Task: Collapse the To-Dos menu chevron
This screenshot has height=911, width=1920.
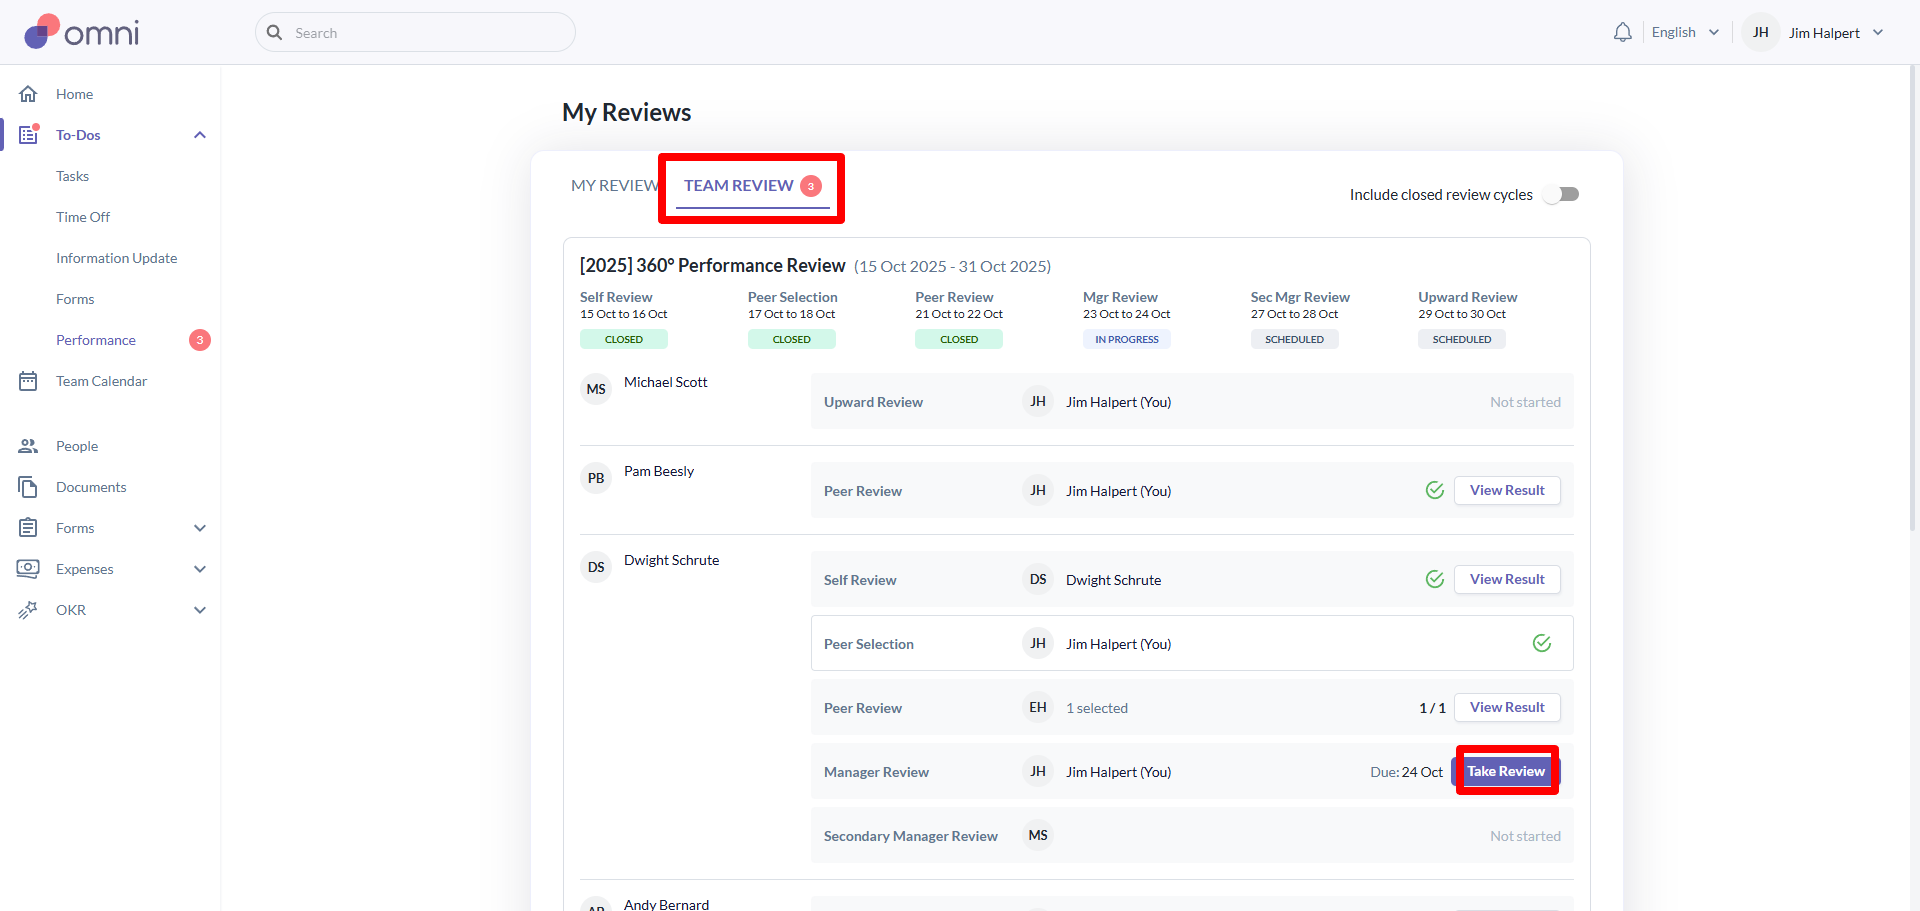Action: click(x=200, y=135)
